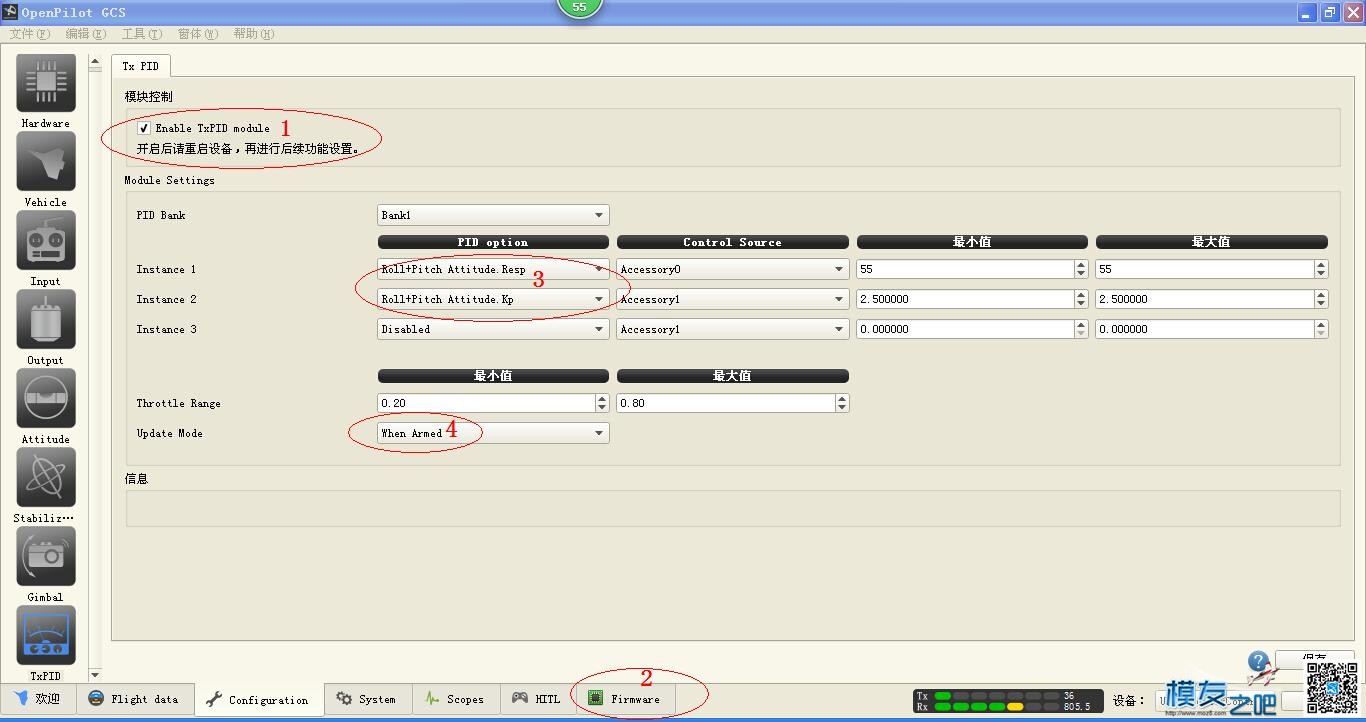1366x722 pixels.
Task: Adjust Throttle Range maximum stepper
Action: (x=842, y=403)
